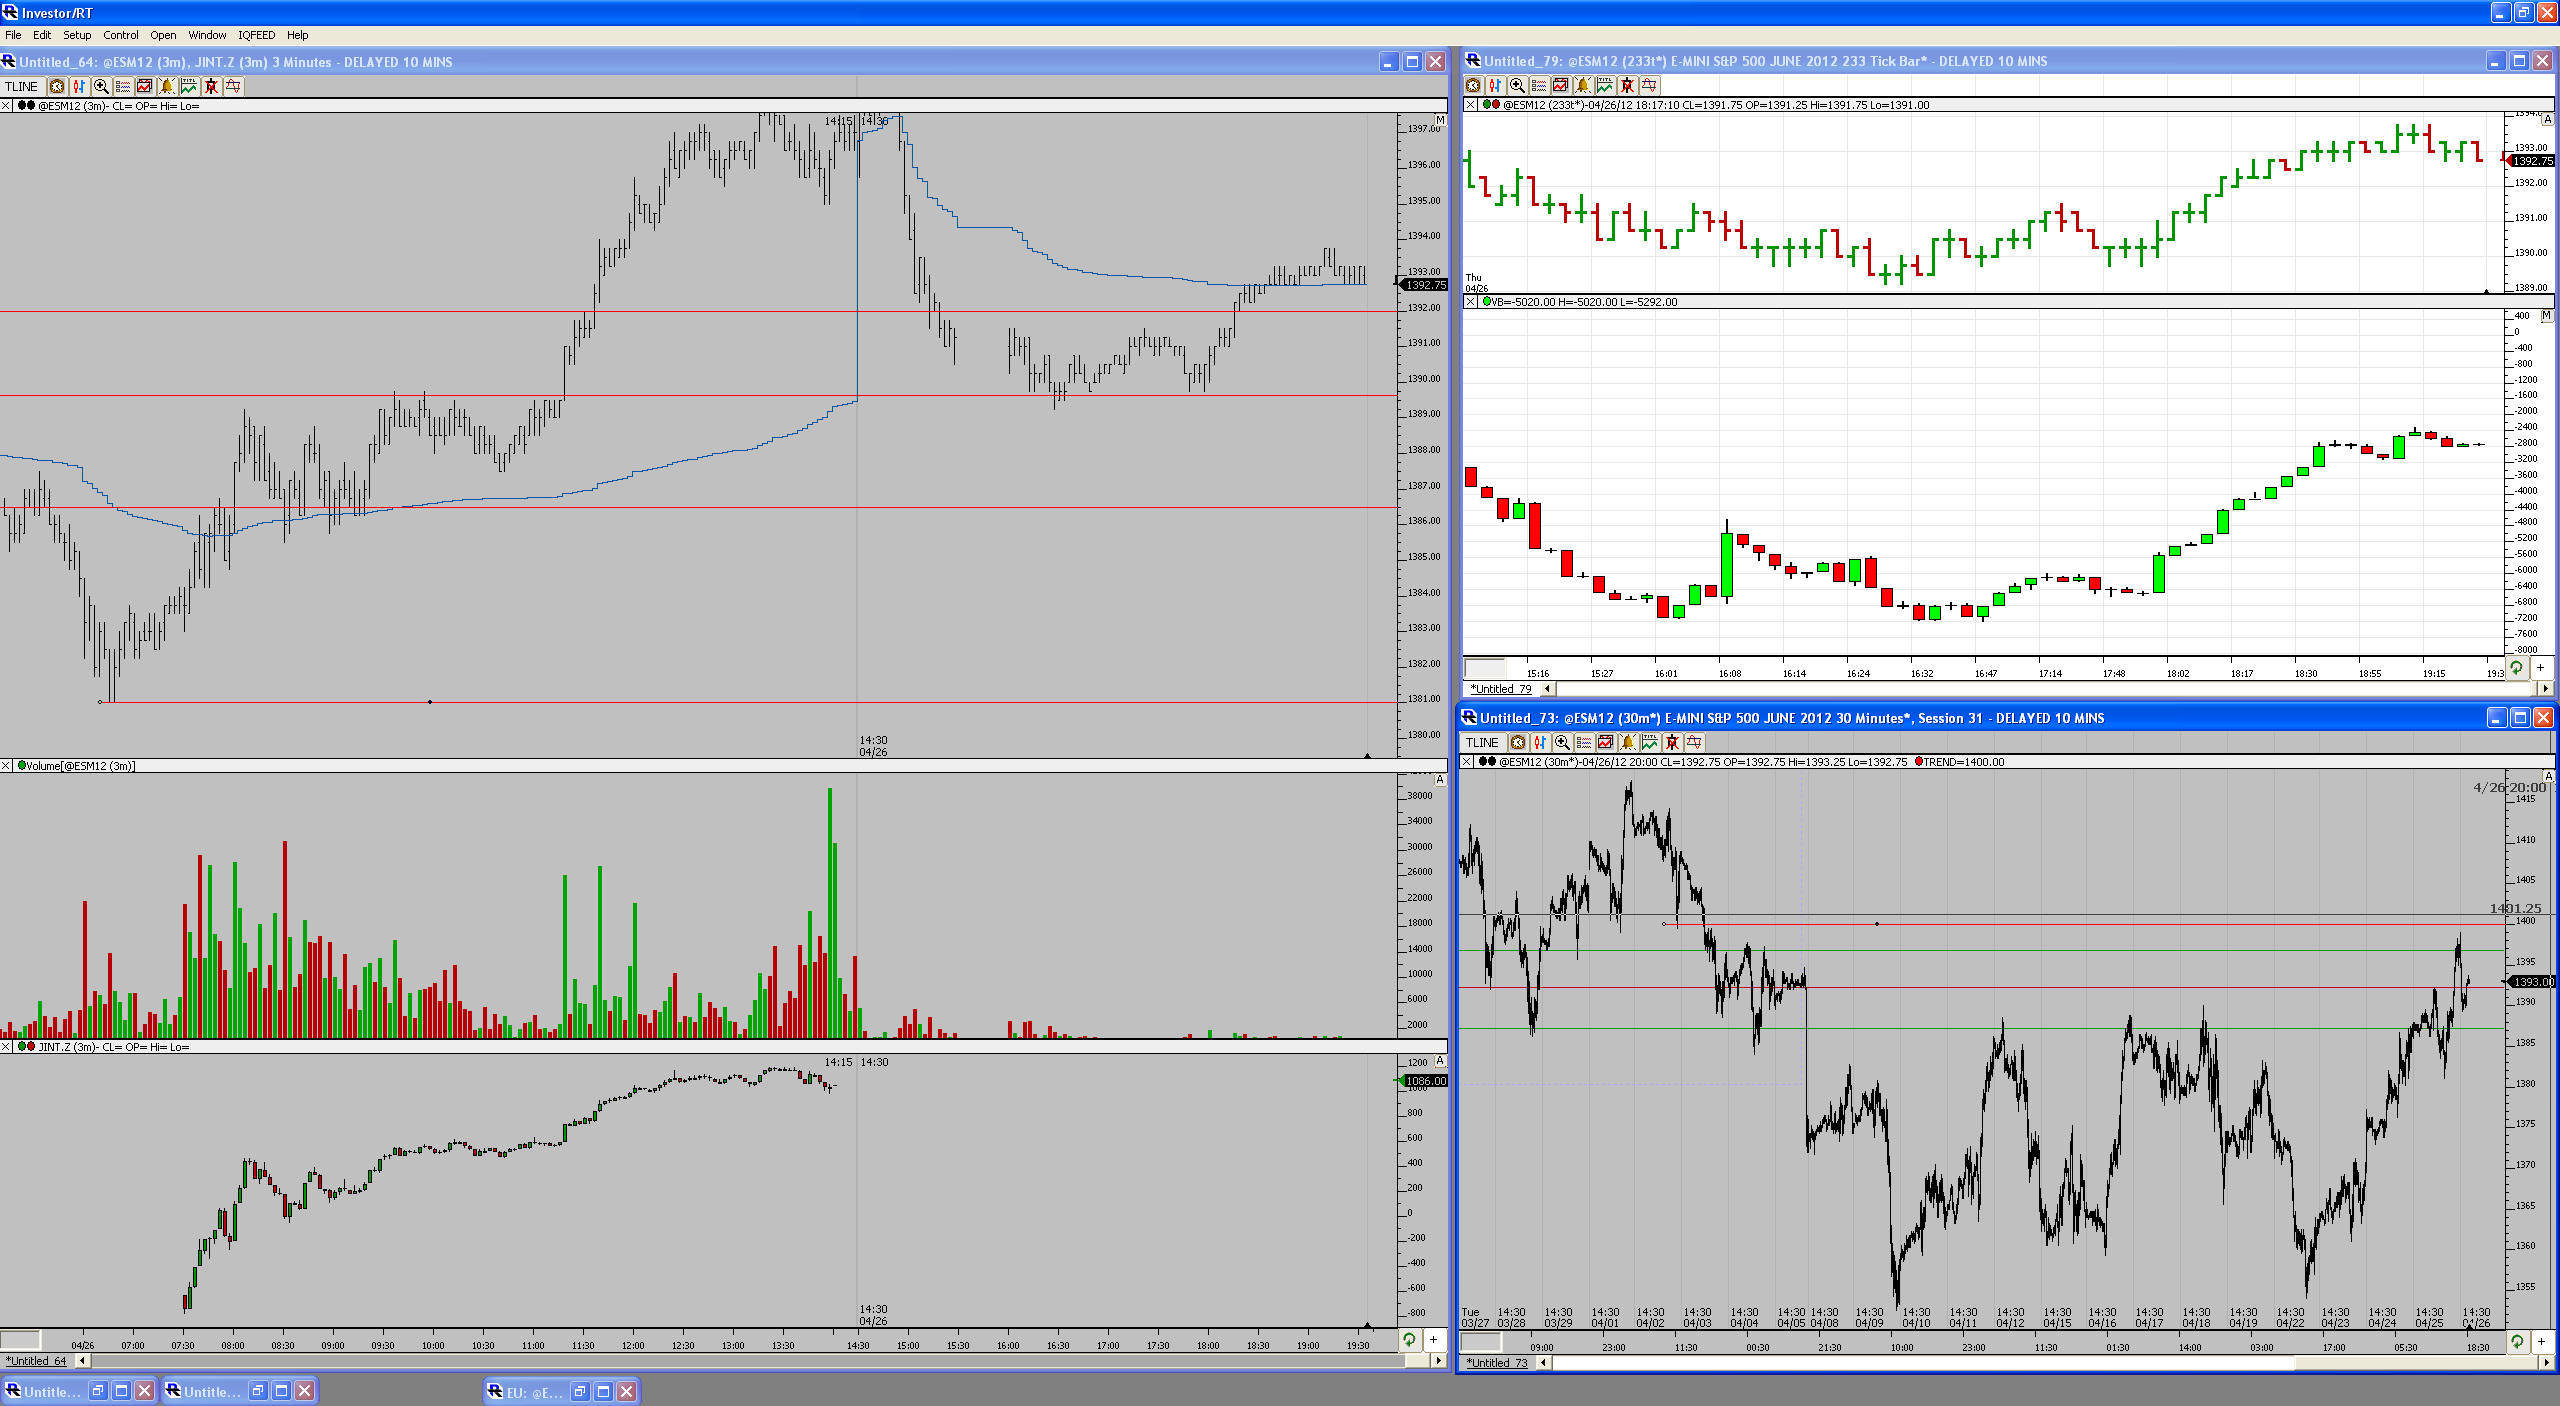Open the Setup menu
The width and height of the screenshot is (2560, 1406).
coord(77,35)
